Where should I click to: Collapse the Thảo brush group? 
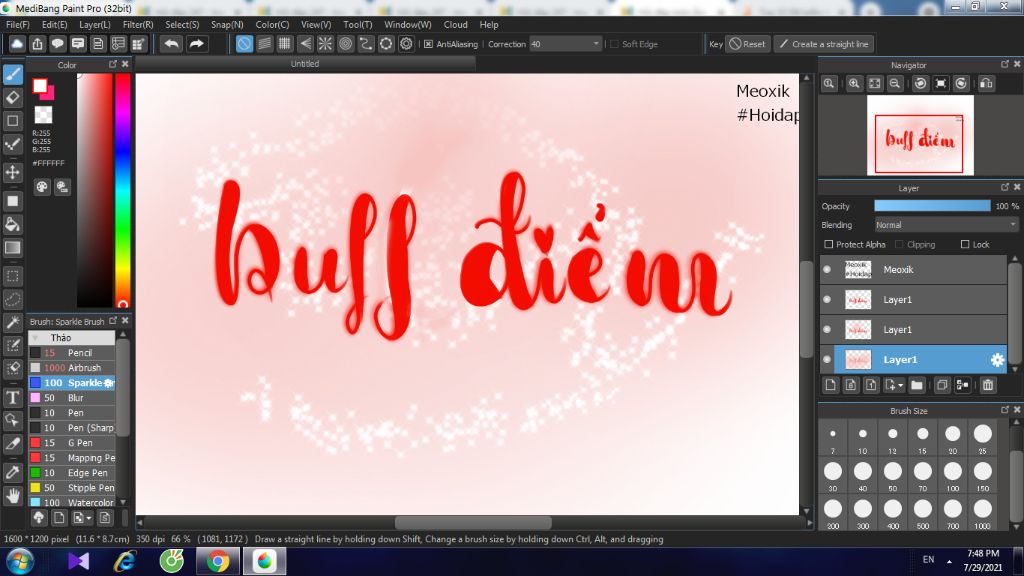[36, 338]
